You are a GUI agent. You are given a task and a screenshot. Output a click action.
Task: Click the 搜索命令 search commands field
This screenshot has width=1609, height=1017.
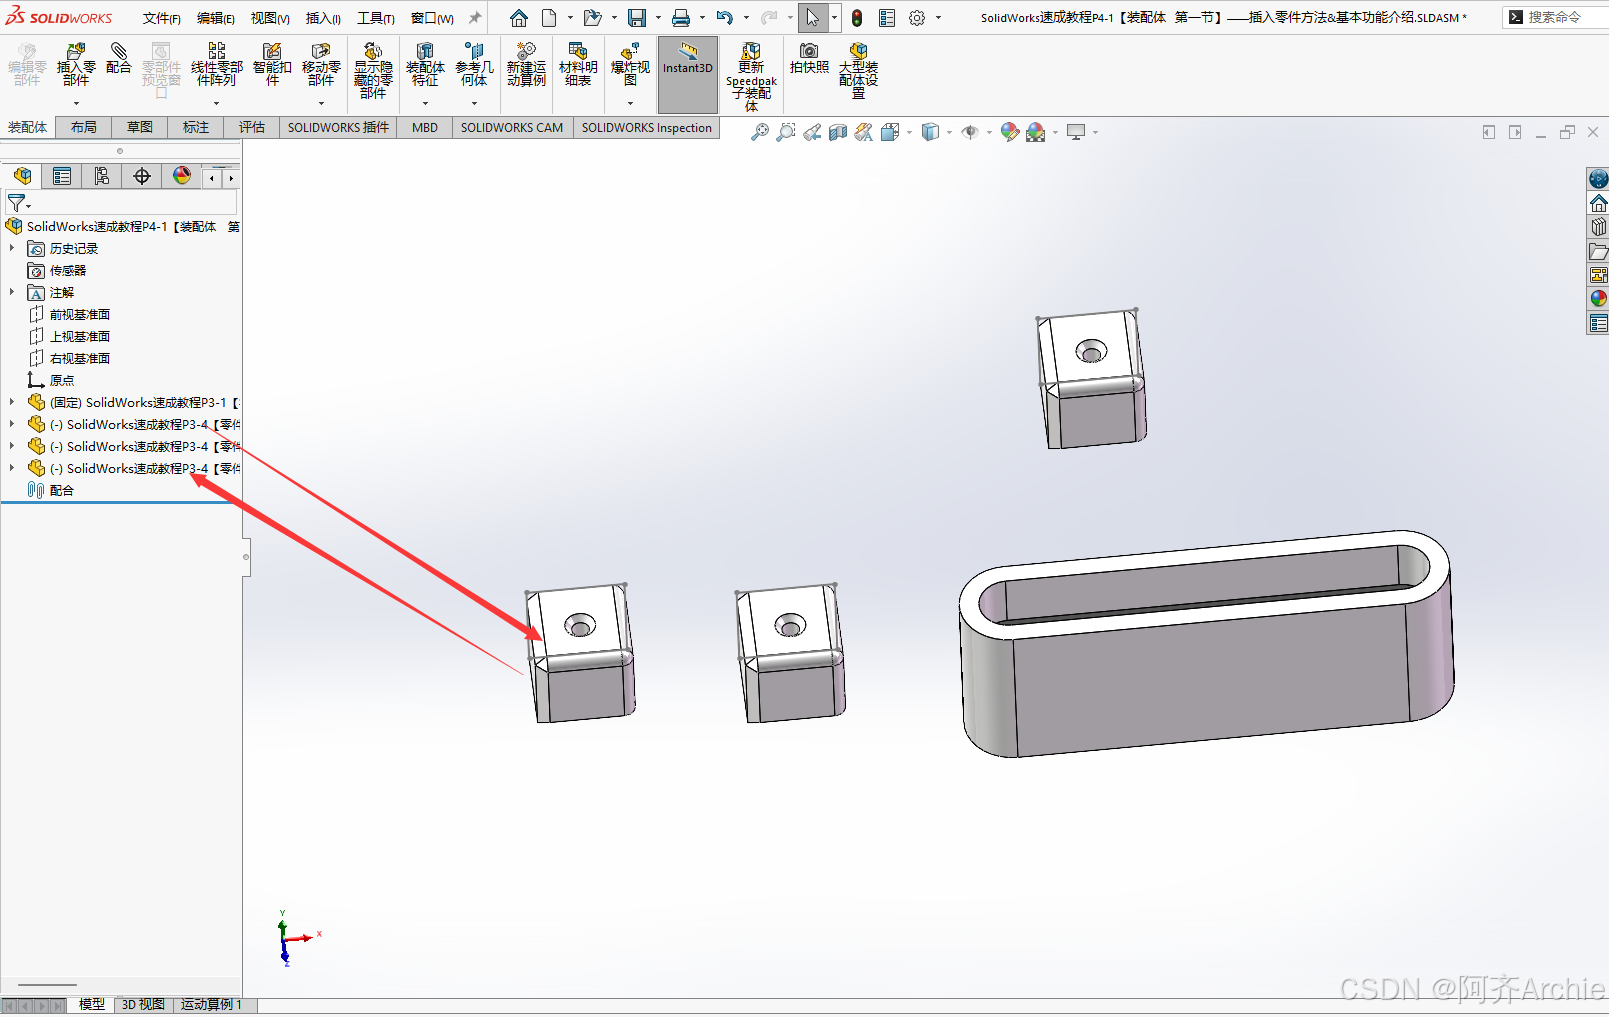point(1554,17)
